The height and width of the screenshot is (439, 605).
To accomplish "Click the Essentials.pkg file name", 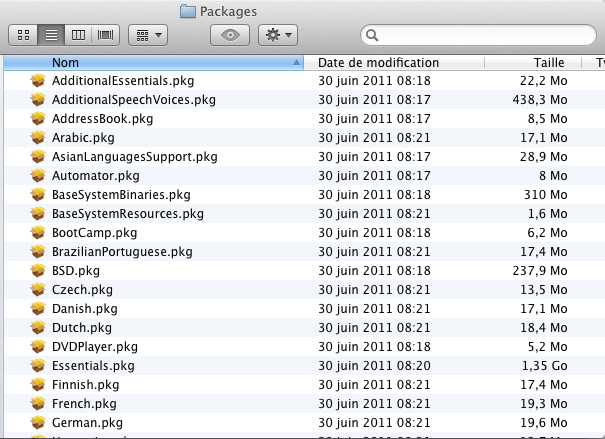I will (x=93, y=366).
